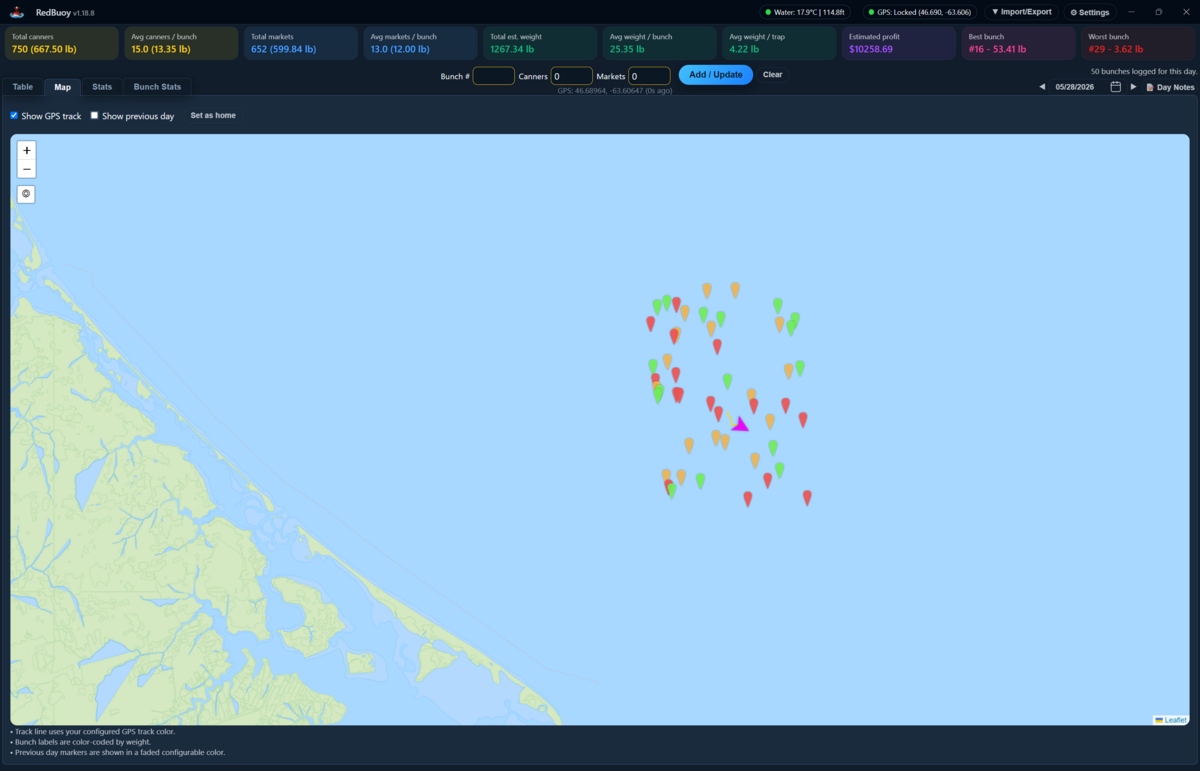Click the Worst bunch #29 card

pyautogui.click(x=1138, y=43)
